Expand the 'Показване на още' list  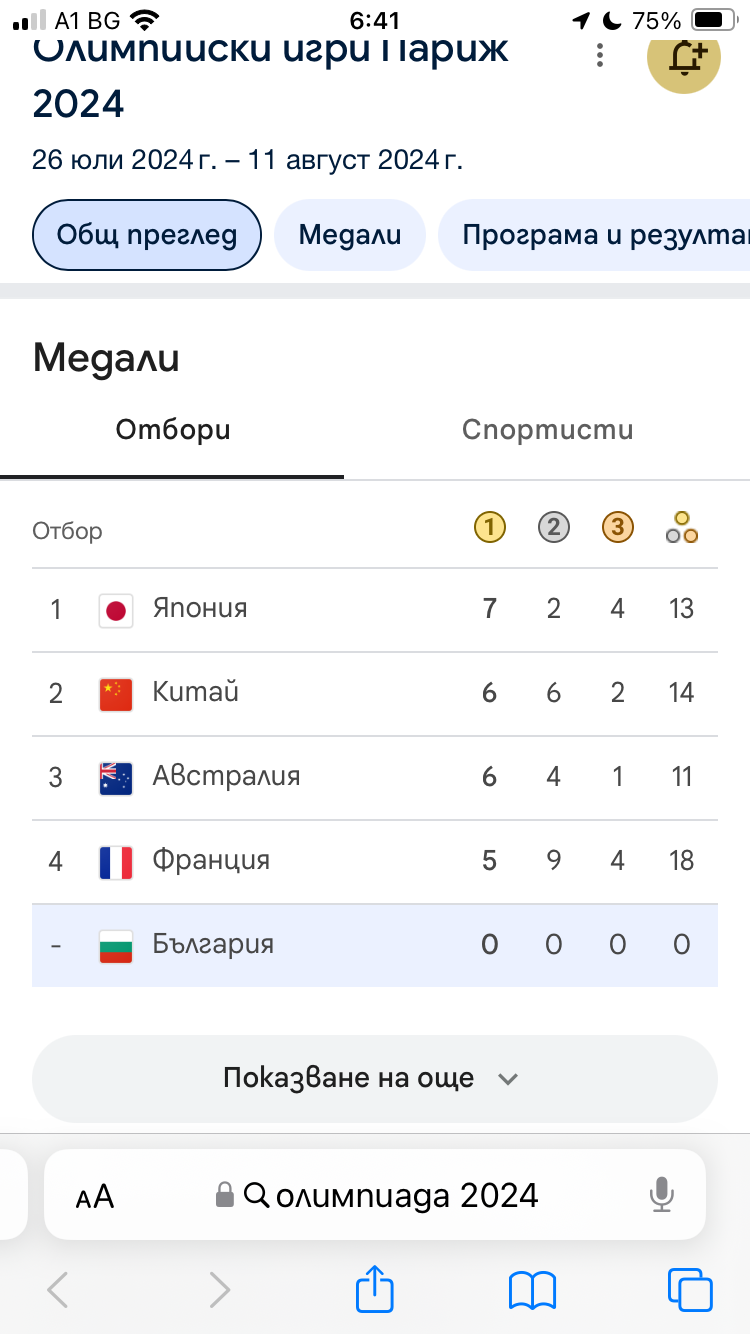[375, 1078]
